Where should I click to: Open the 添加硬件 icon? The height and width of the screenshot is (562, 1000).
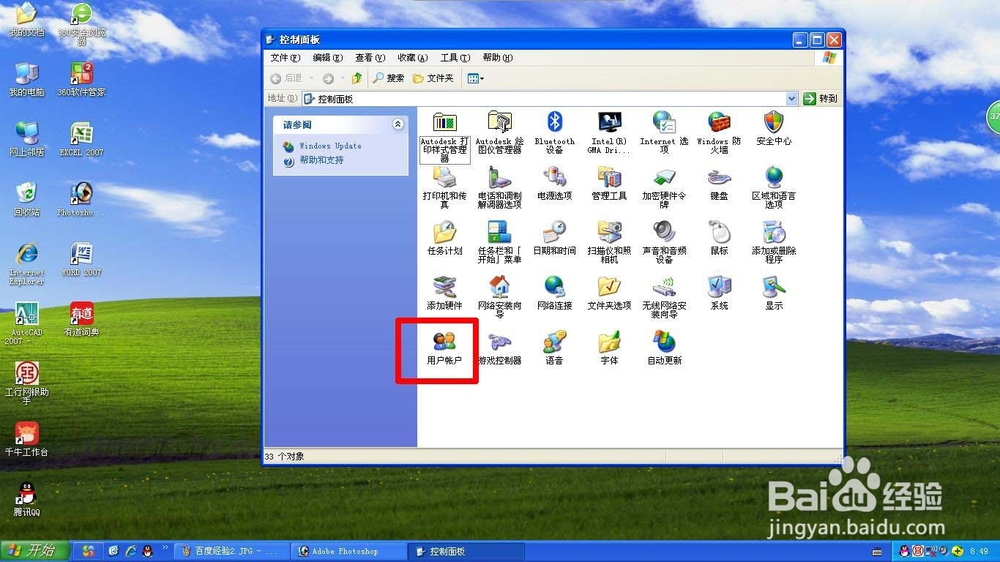coord(444,293)
